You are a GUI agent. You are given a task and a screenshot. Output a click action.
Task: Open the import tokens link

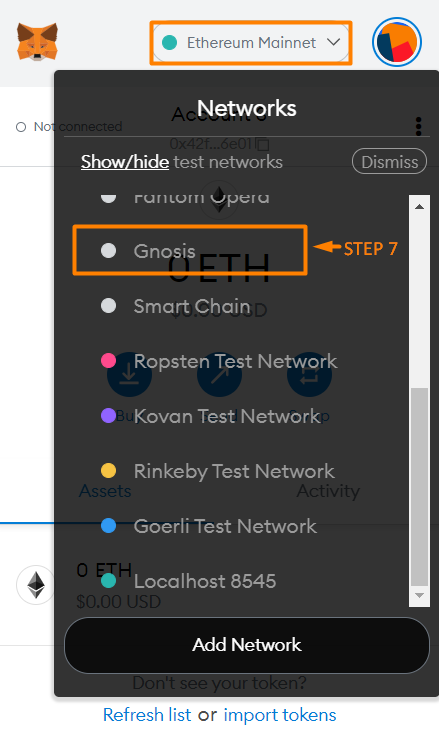(x=280, y=715)
